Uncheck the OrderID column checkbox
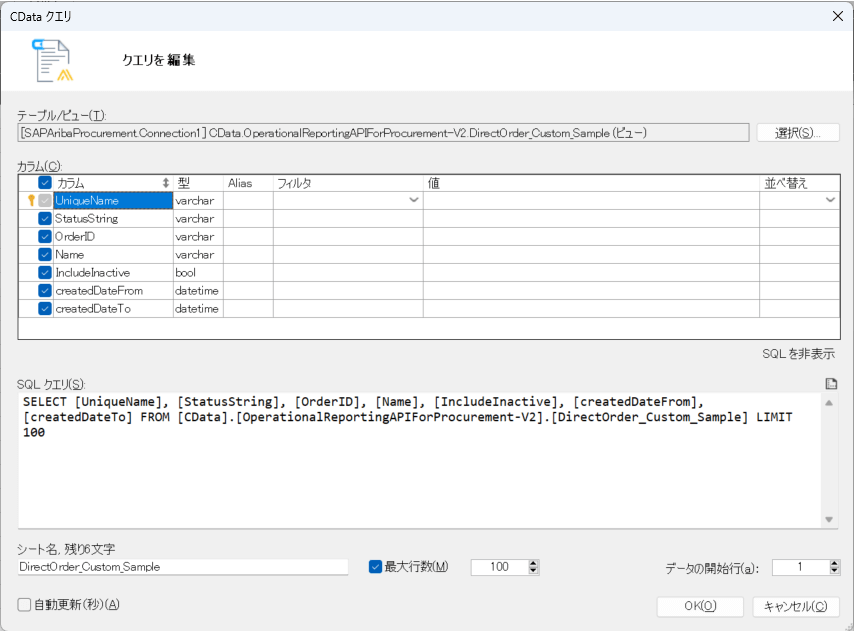 click(45, 236)
